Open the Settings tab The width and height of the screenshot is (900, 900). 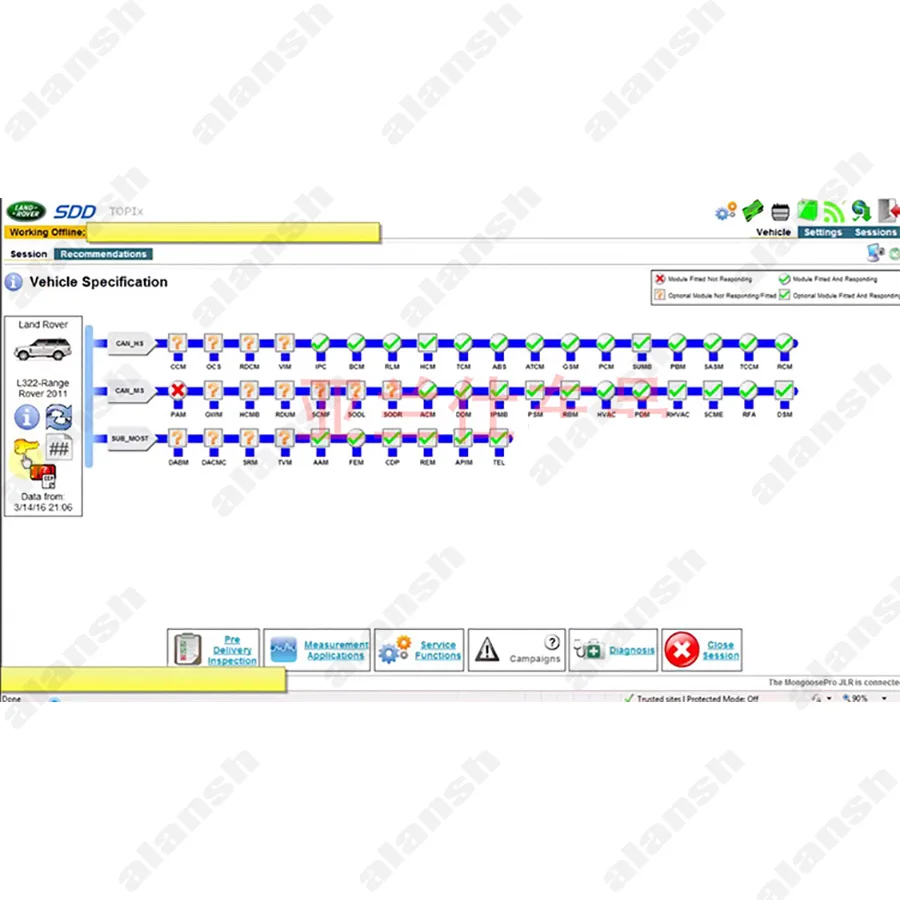tap(823, 232)
